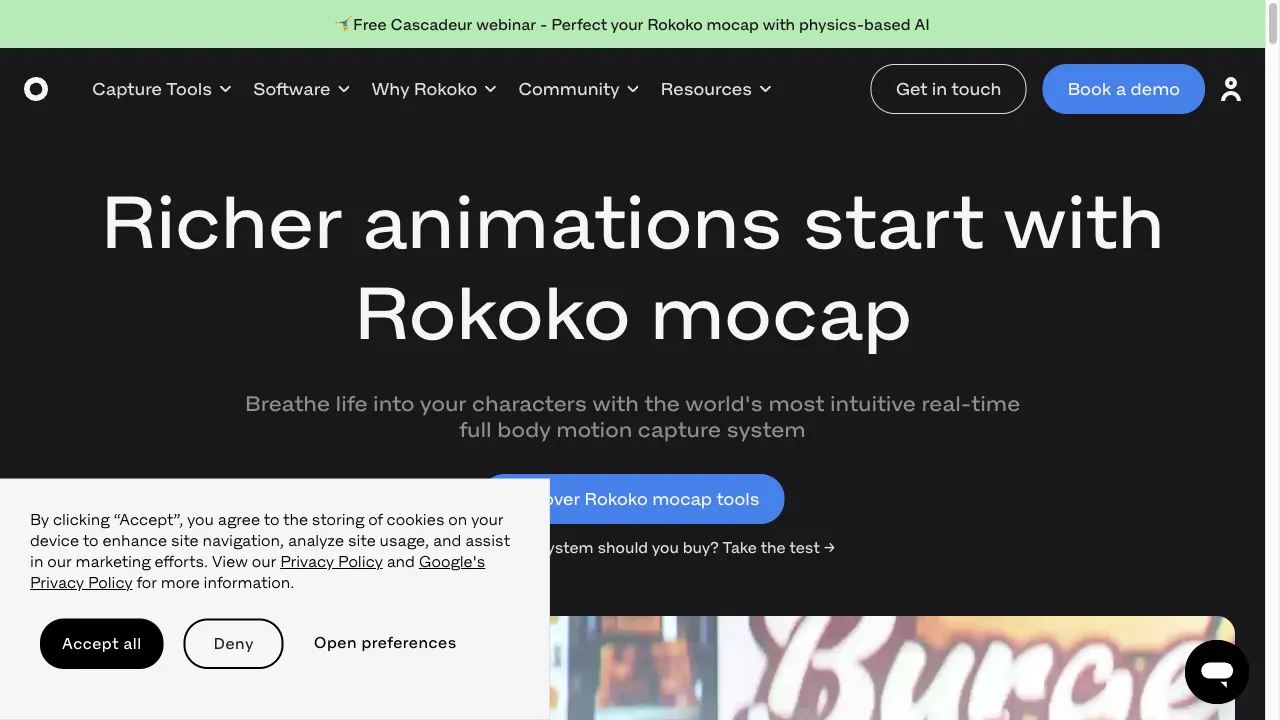Screen dimensions: 1280x720
Task: Expand the Capture Tools chevron
Action: click(x=226, y=89)
